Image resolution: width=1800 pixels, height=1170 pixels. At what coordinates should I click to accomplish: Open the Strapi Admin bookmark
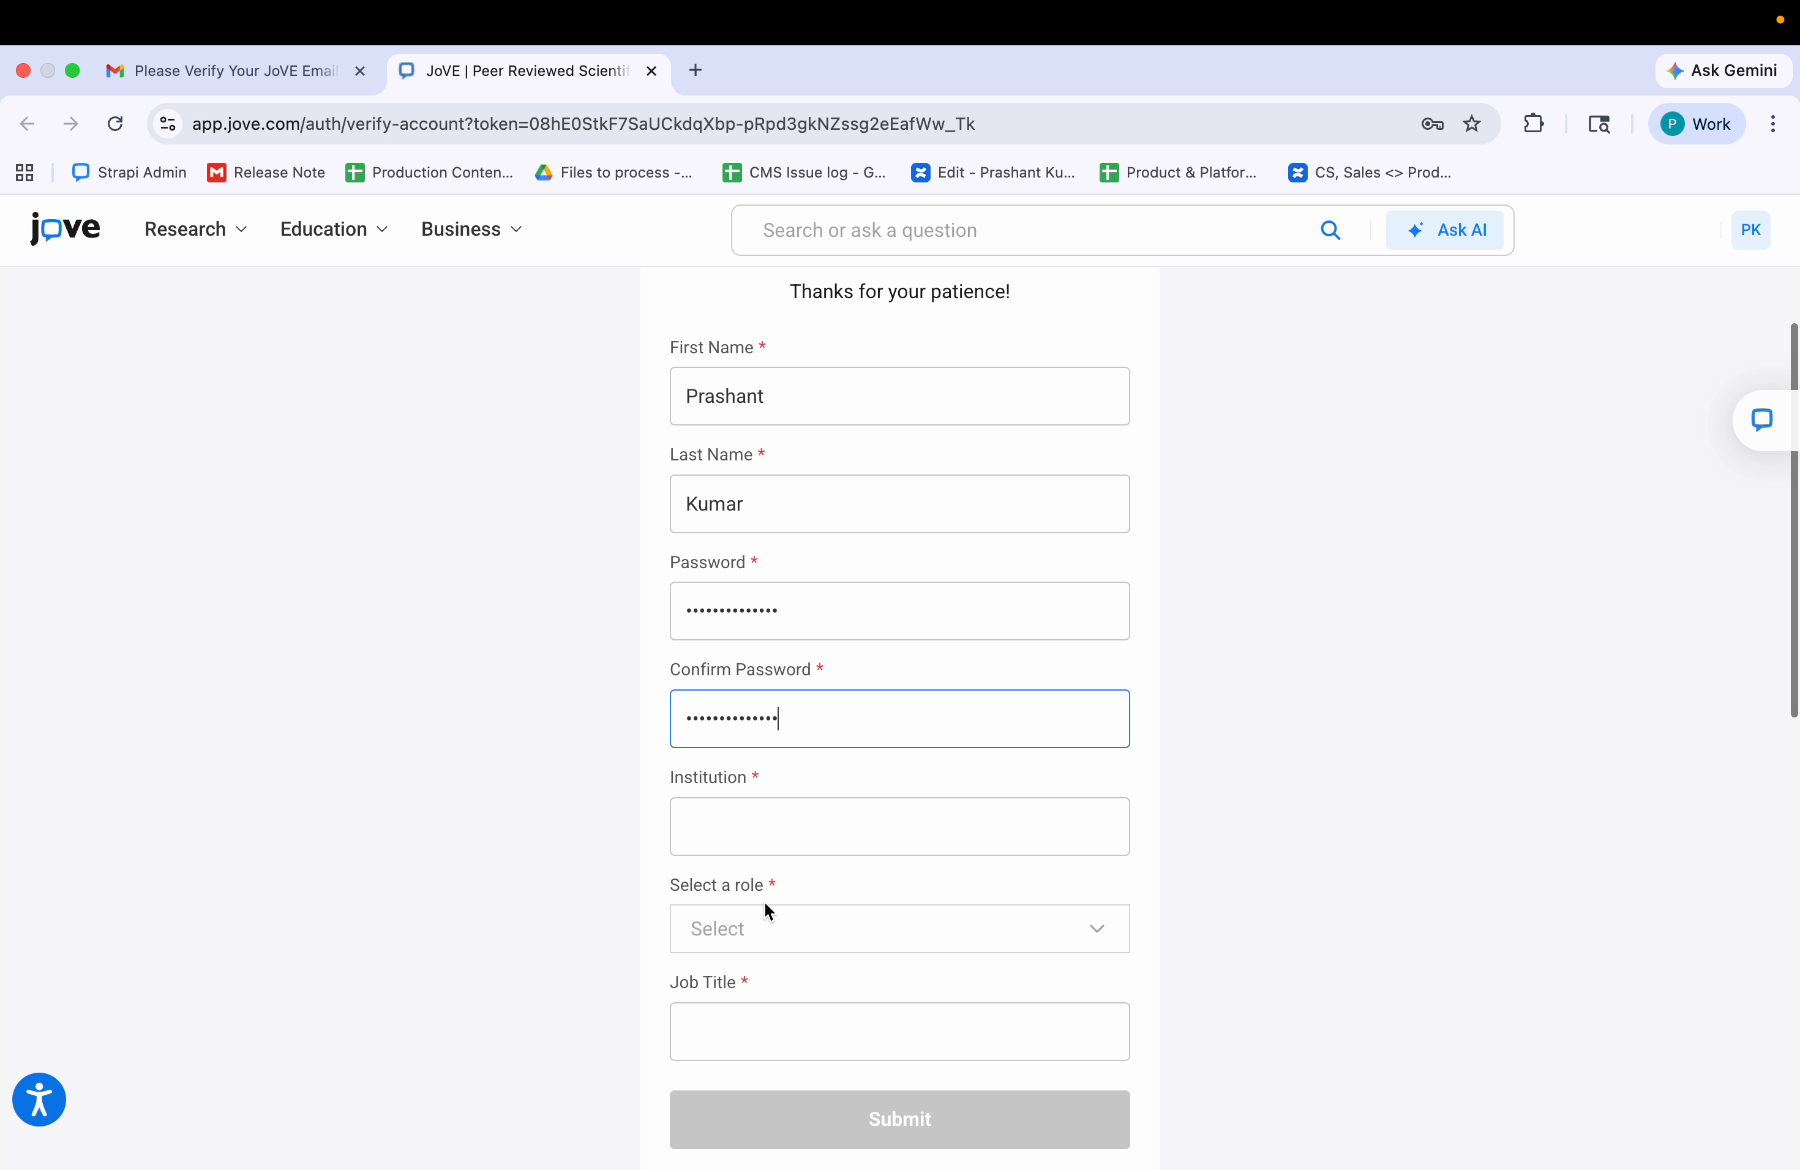[x=128, y=172]
